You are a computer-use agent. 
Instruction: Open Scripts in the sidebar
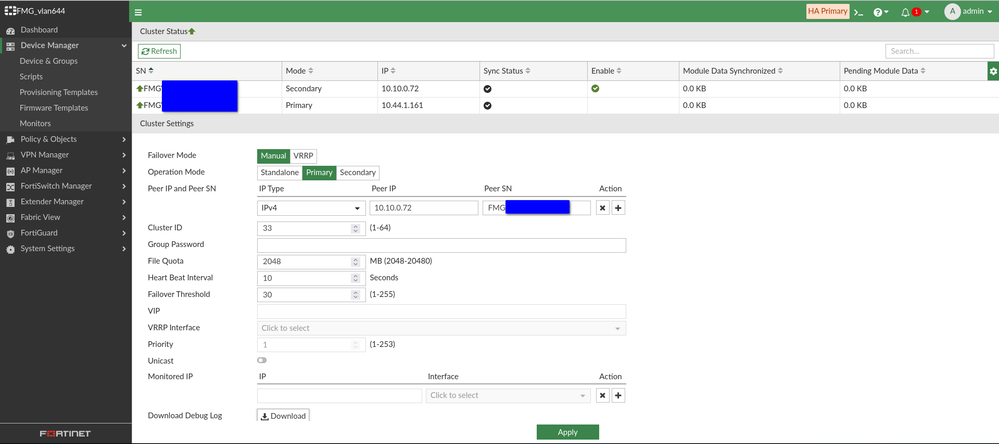point(31,76)
